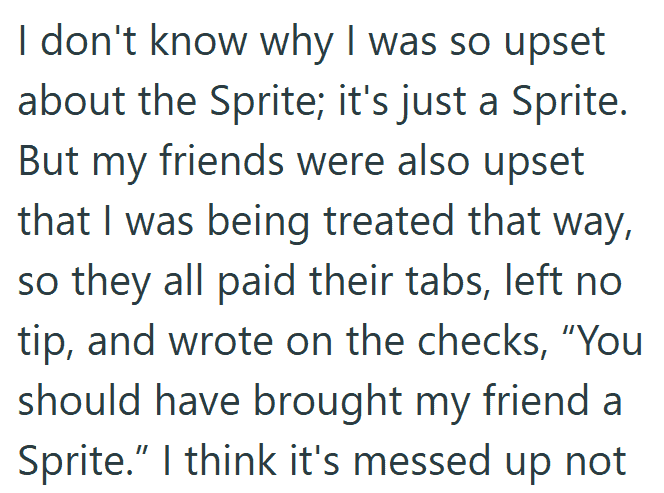
Task: Click the word "But" starting the third line
Action: pyautogui.click(x=48, y=161)
